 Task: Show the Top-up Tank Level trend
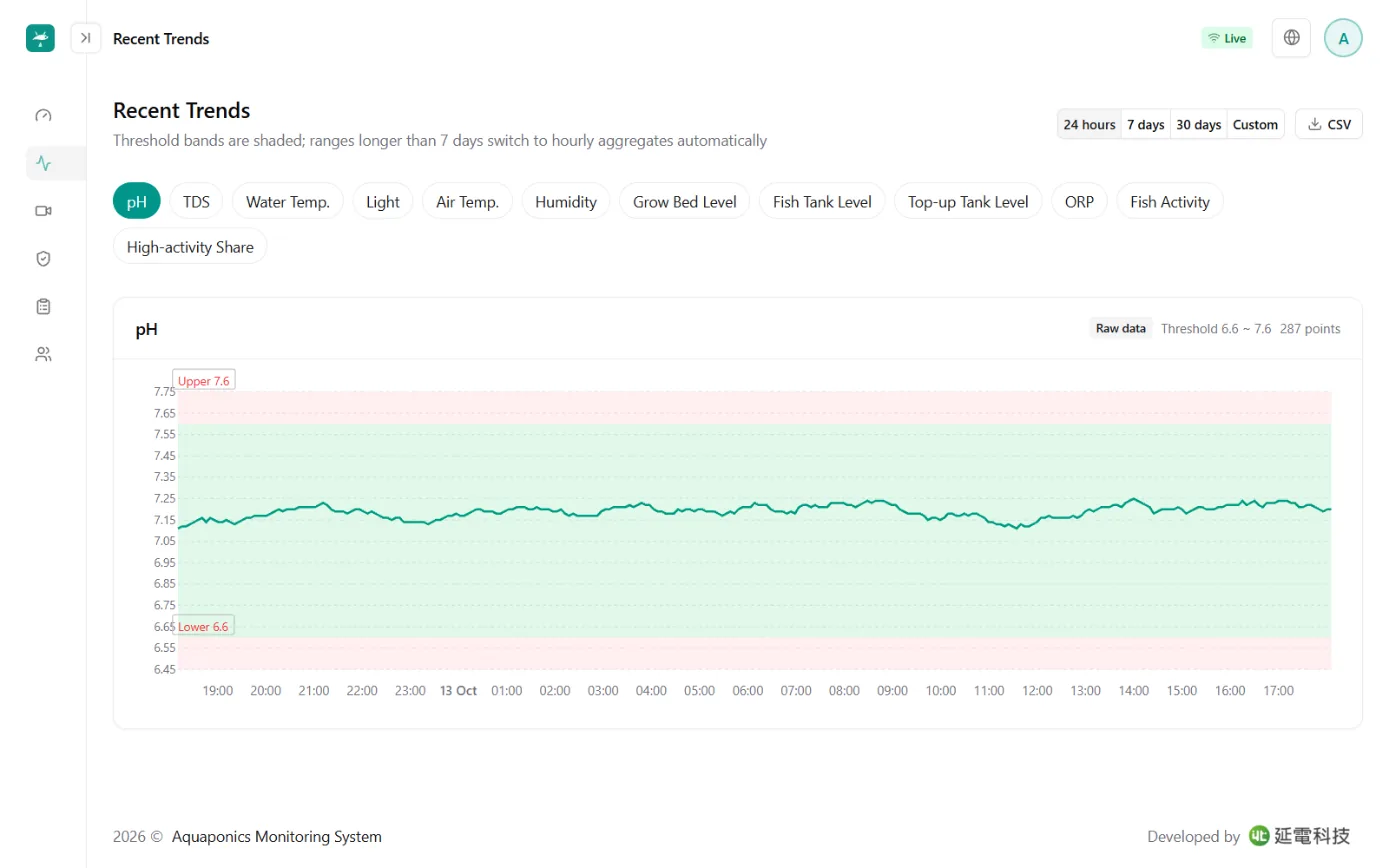coord(968,201)
